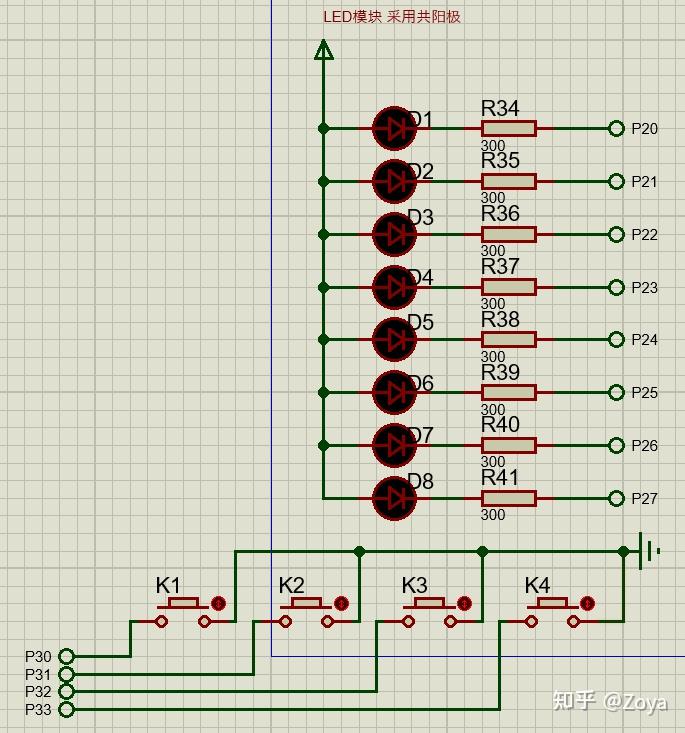The width and height of the screenshot is (685, 733).
Task: Select resistor R38 component
Action: click(x=509, y=339)
